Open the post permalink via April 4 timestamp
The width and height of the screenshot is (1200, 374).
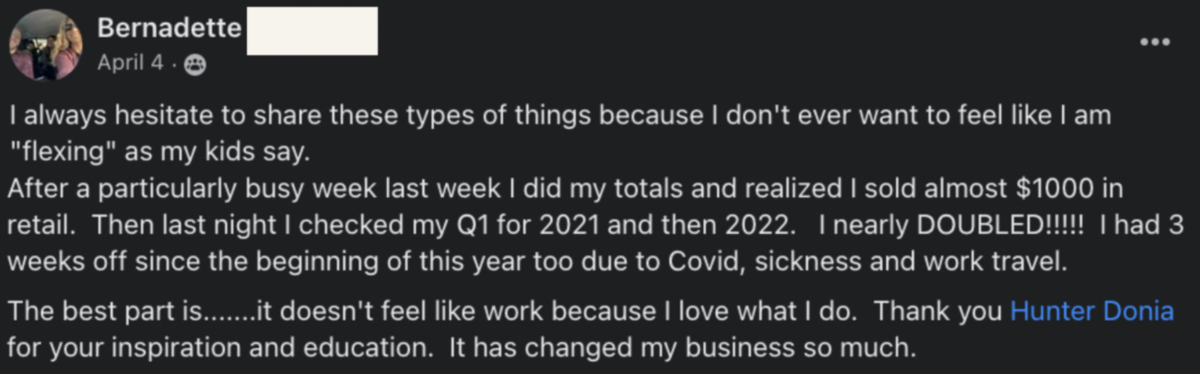coord(132,62)
